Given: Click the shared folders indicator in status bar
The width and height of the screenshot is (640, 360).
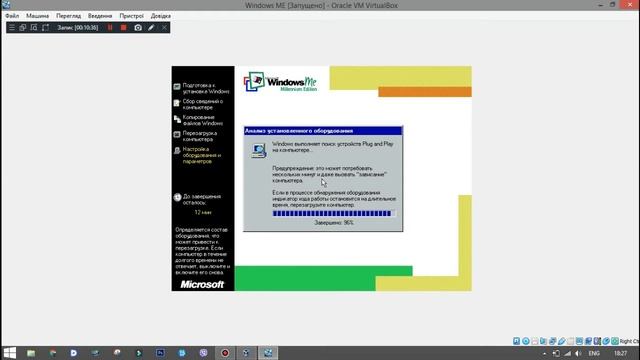Looking at the screenshot, I should point(571,341).
